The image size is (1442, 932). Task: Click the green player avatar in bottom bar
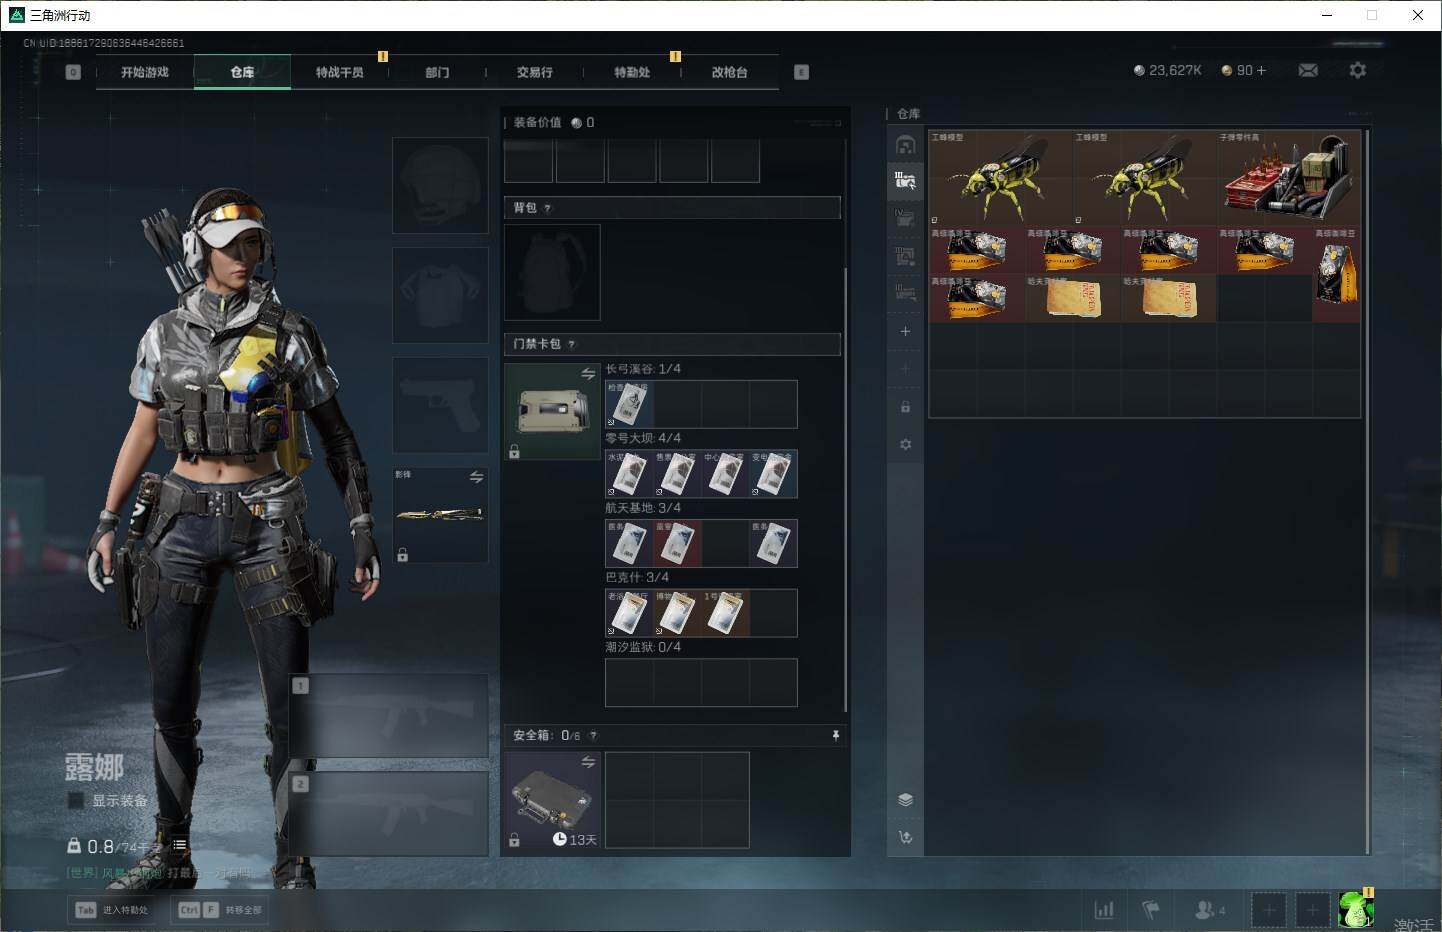[1356, 910]
